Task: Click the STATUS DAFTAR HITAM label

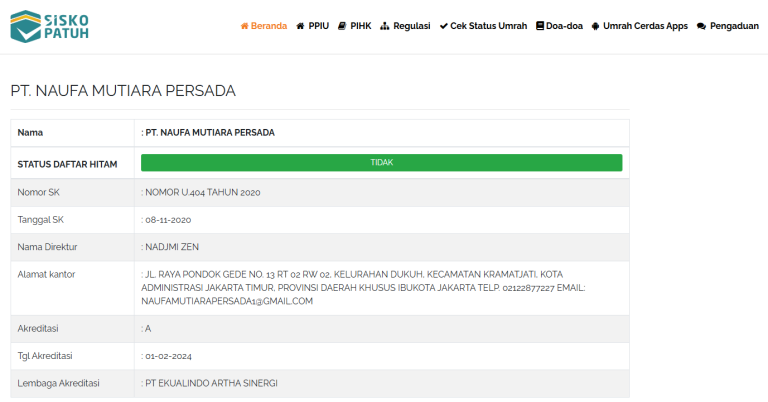Action: 68,165
